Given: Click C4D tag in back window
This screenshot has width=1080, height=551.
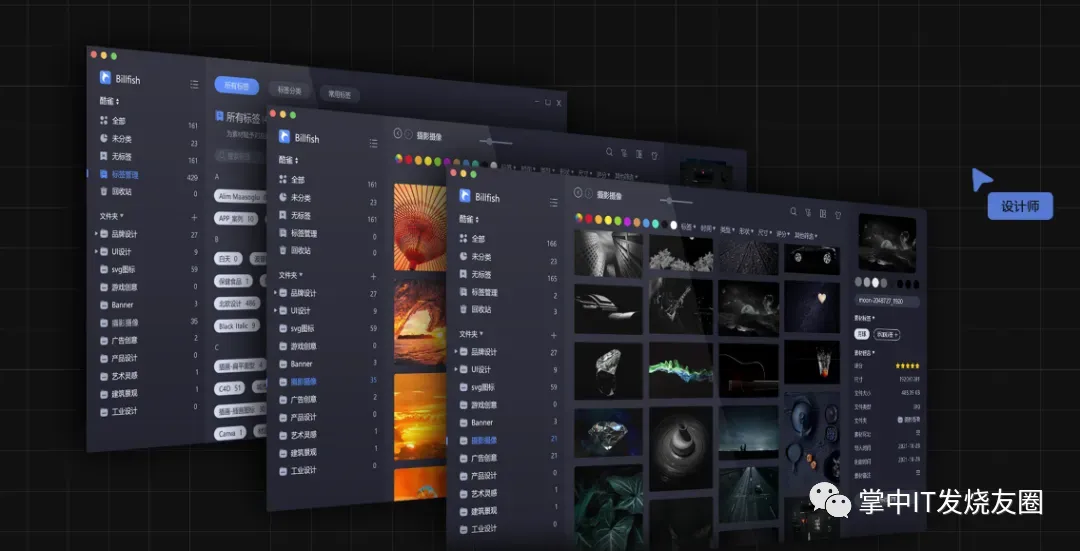Looking at the screenshot, I should coord(230,388).
